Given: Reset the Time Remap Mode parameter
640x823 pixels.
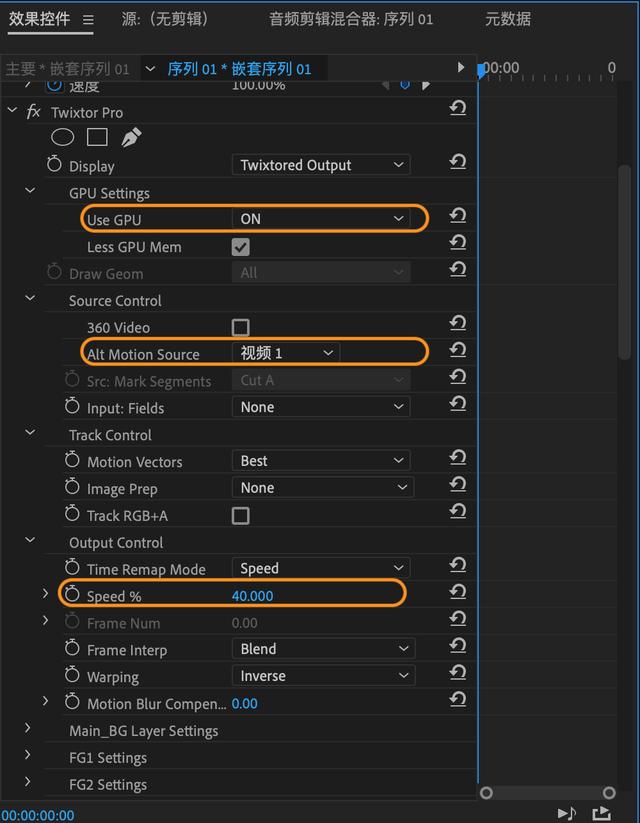Looking at the screenshot, I should click(458, 565).
